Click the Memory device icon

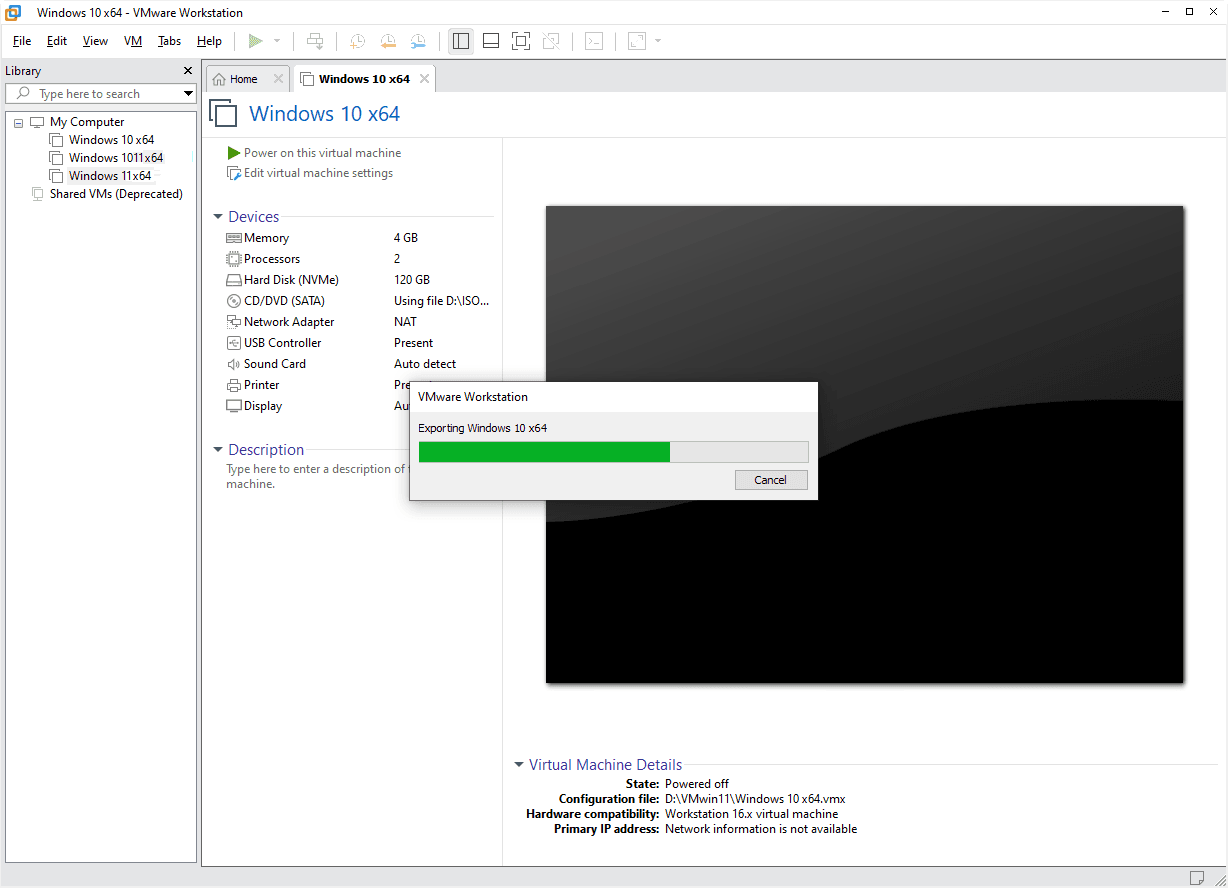tap(234, 238)
